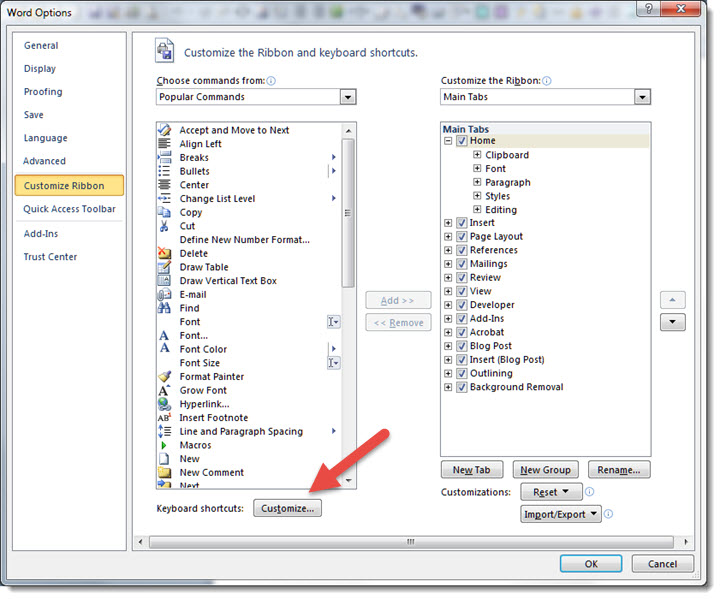Screen dimensions: 720x599
Task: Click the Align Left command icon
Action: pos(164,144)
